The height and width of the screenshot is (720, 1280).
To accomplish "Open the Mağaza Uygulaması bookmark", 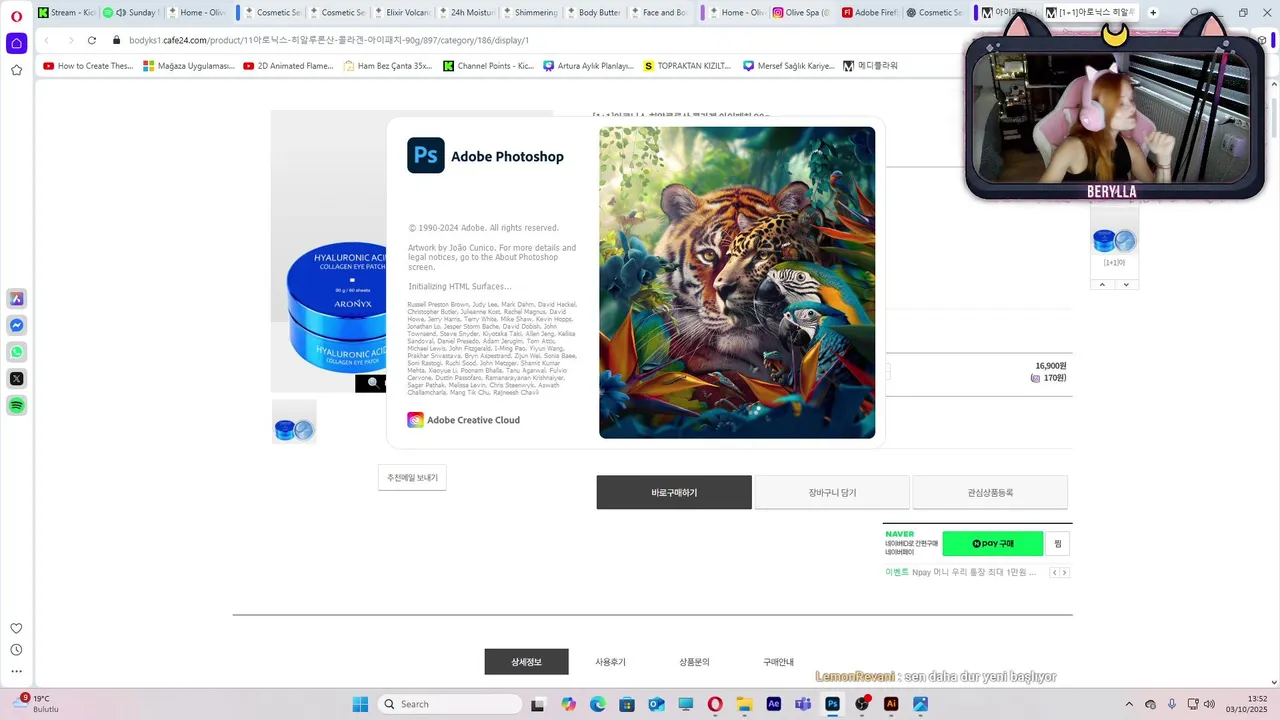I will [x=189, y=66].
